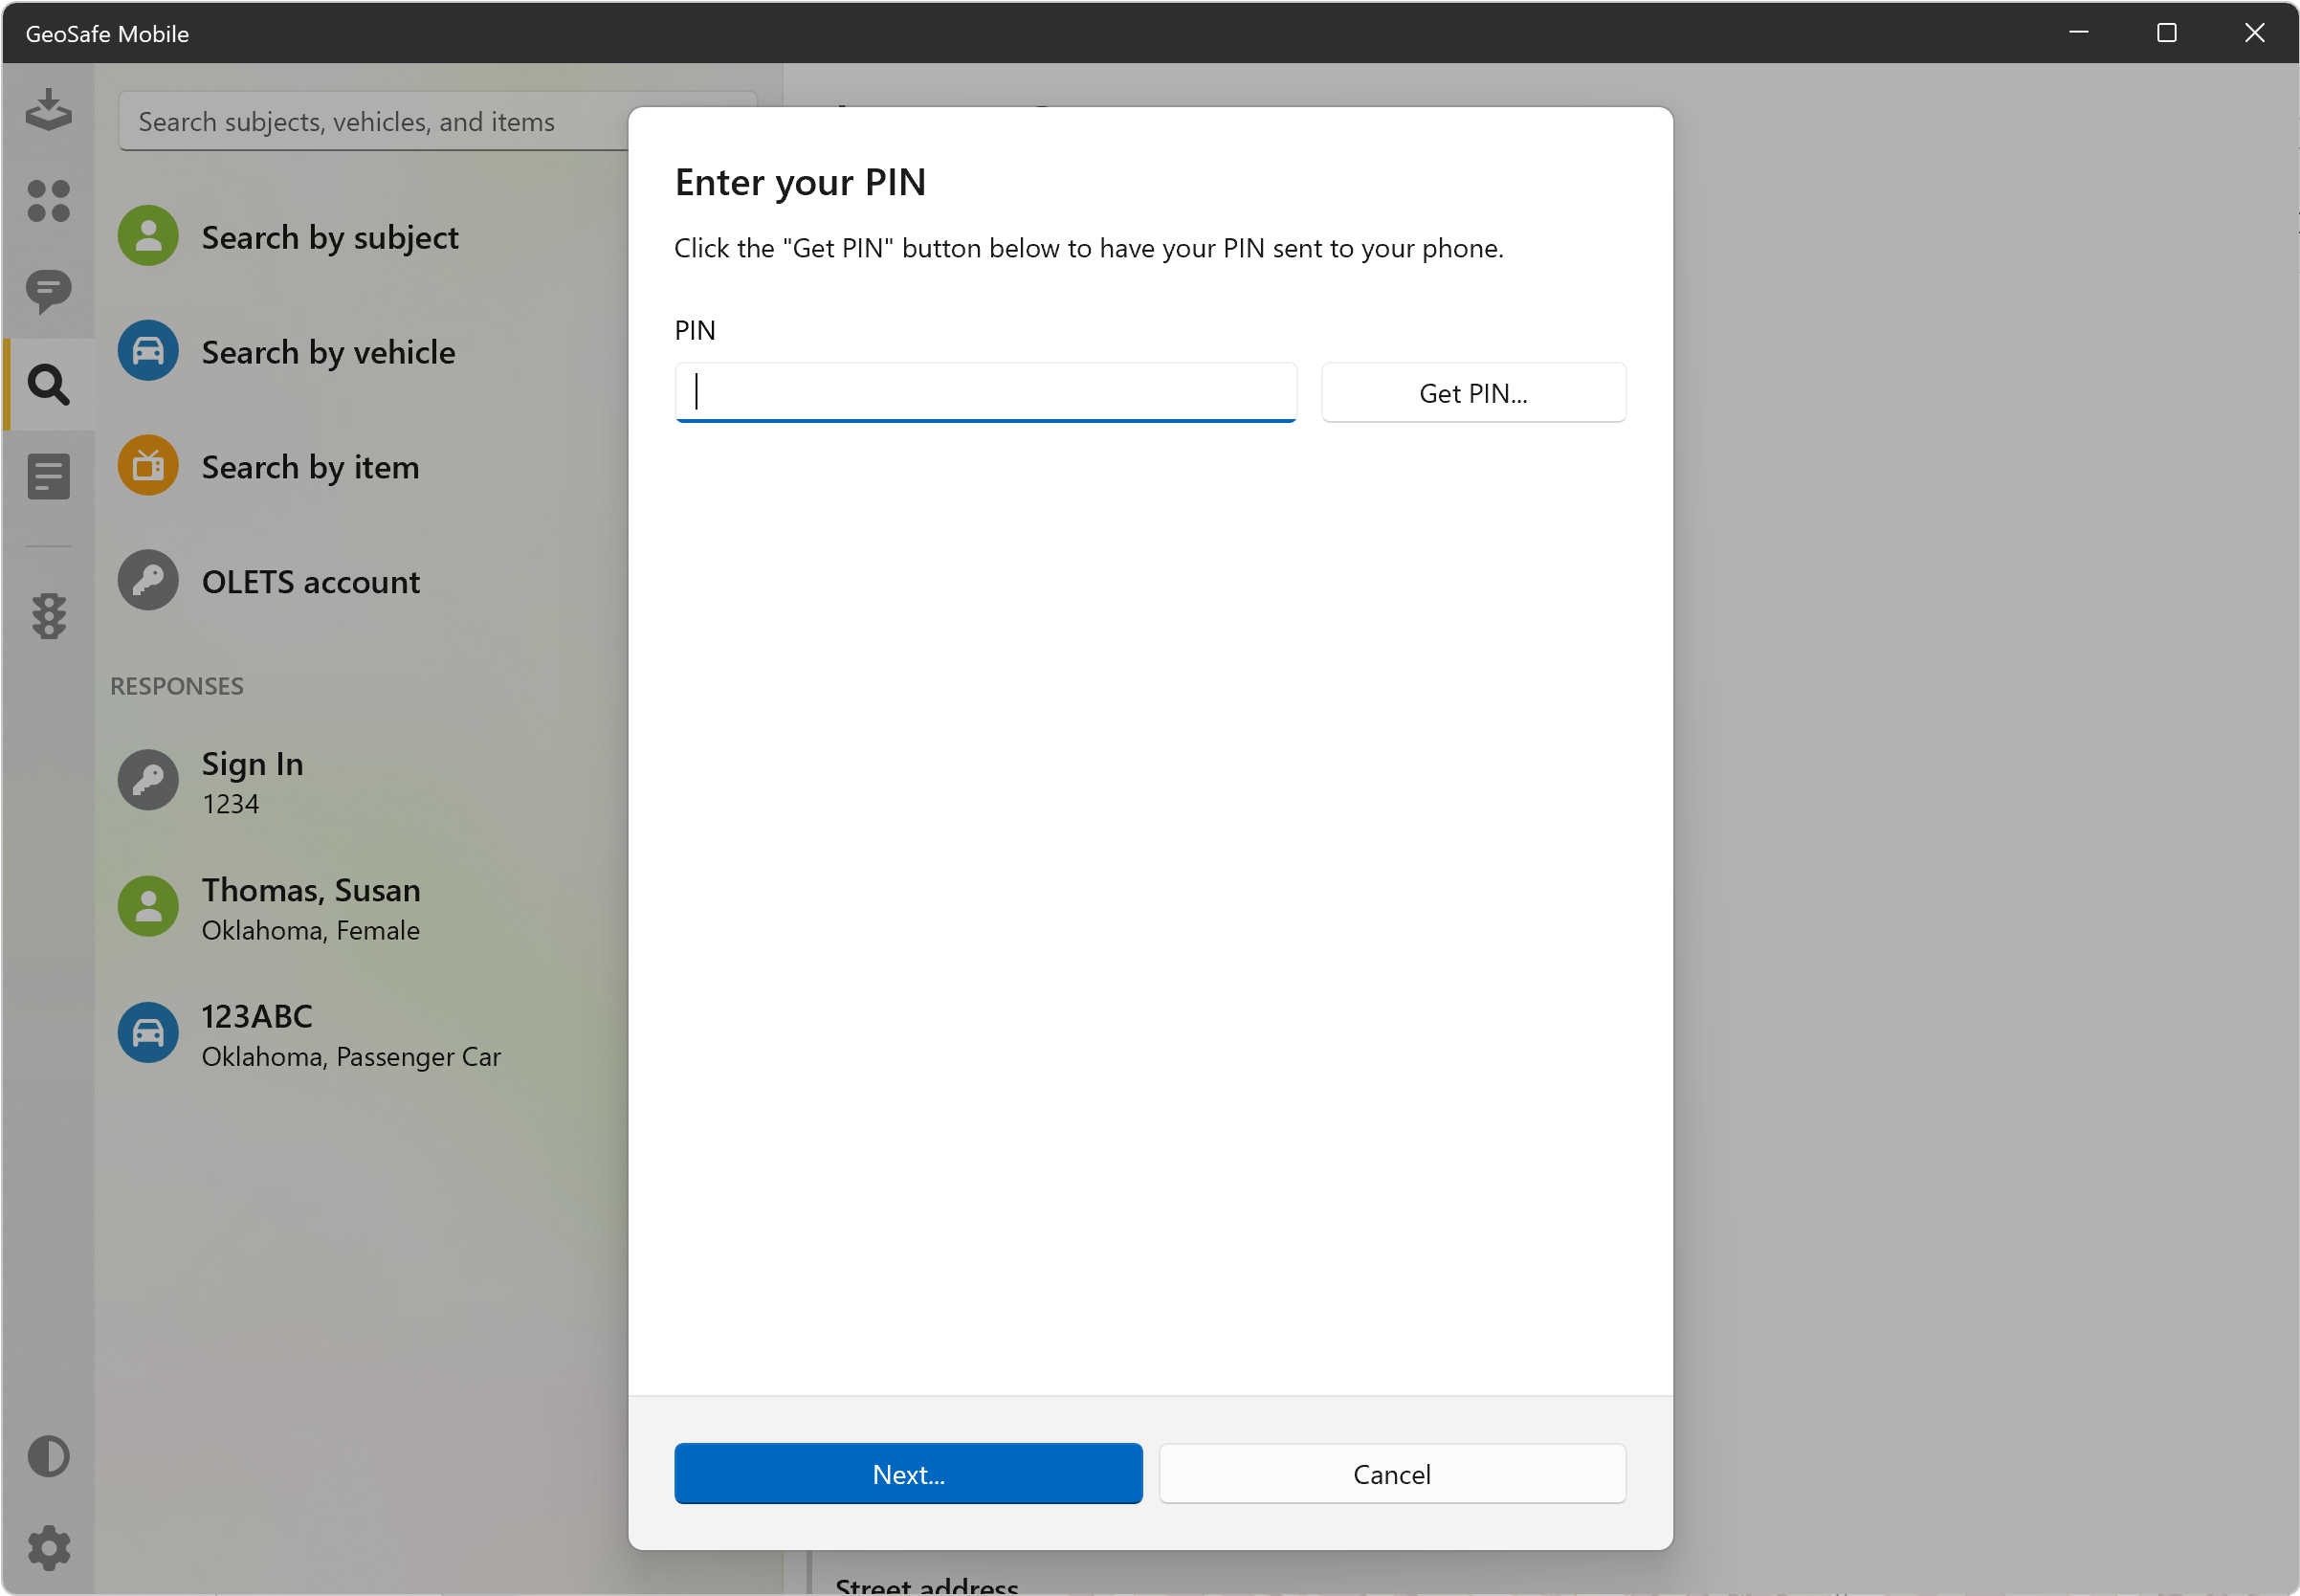This screenshot has height=1596, width=2300.
Task: Cancel the Enter your PIN dialog
Action: click(x=1391, y=1473)
